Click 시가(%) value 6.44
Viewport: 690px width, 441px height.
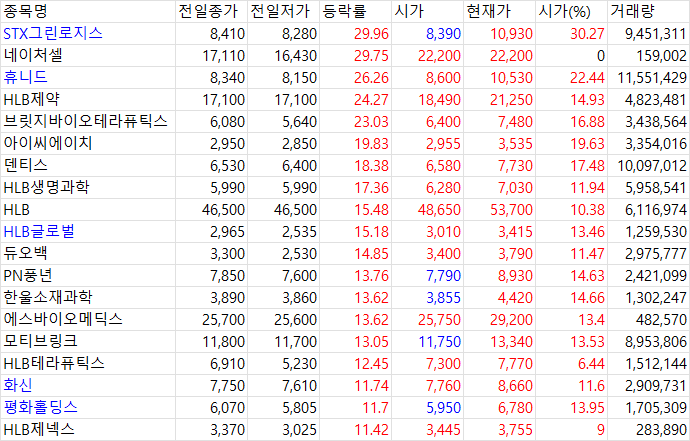(x=591, y=364)
